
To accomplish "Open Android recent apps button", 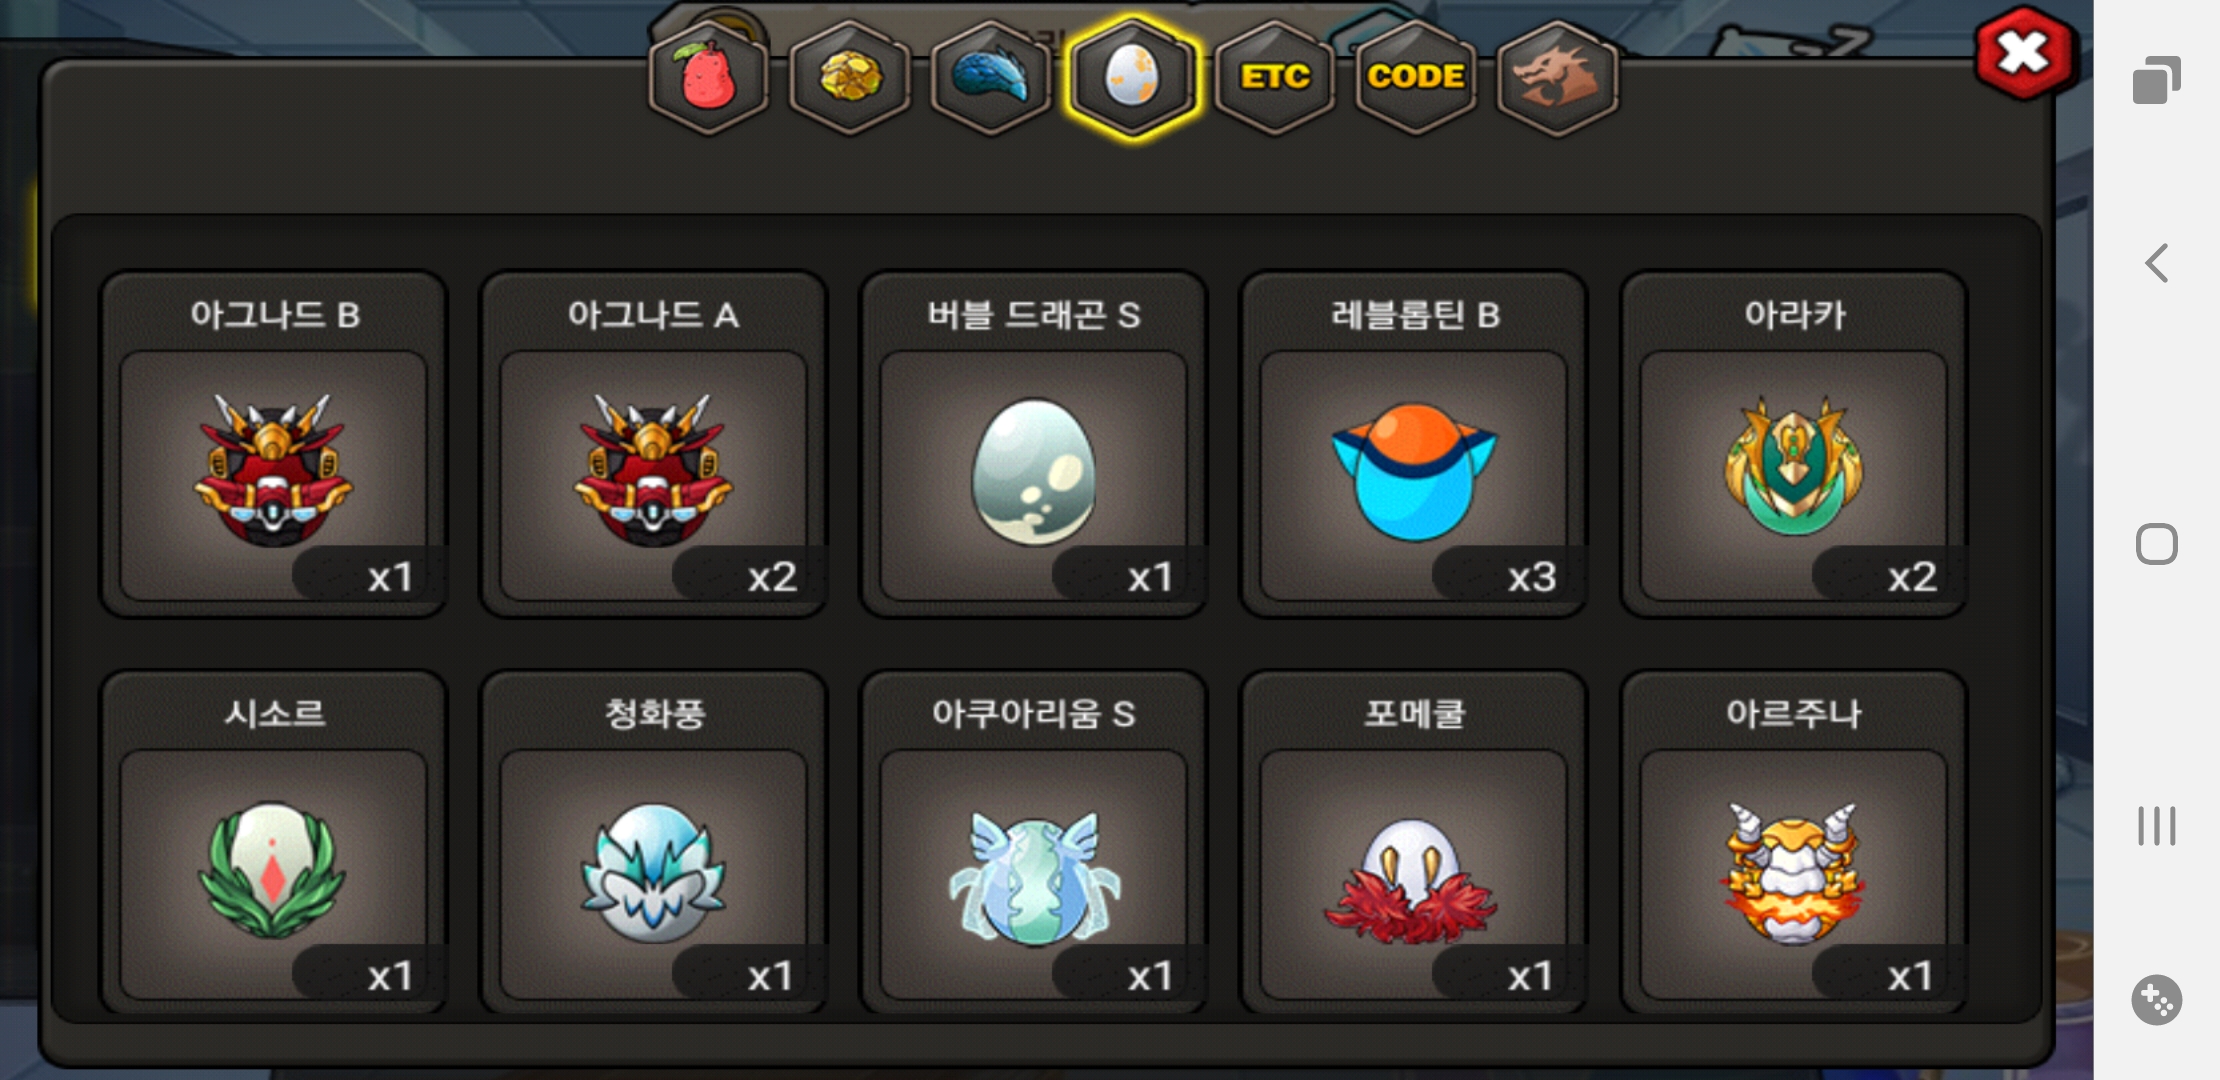I will tap(2156, 826).
